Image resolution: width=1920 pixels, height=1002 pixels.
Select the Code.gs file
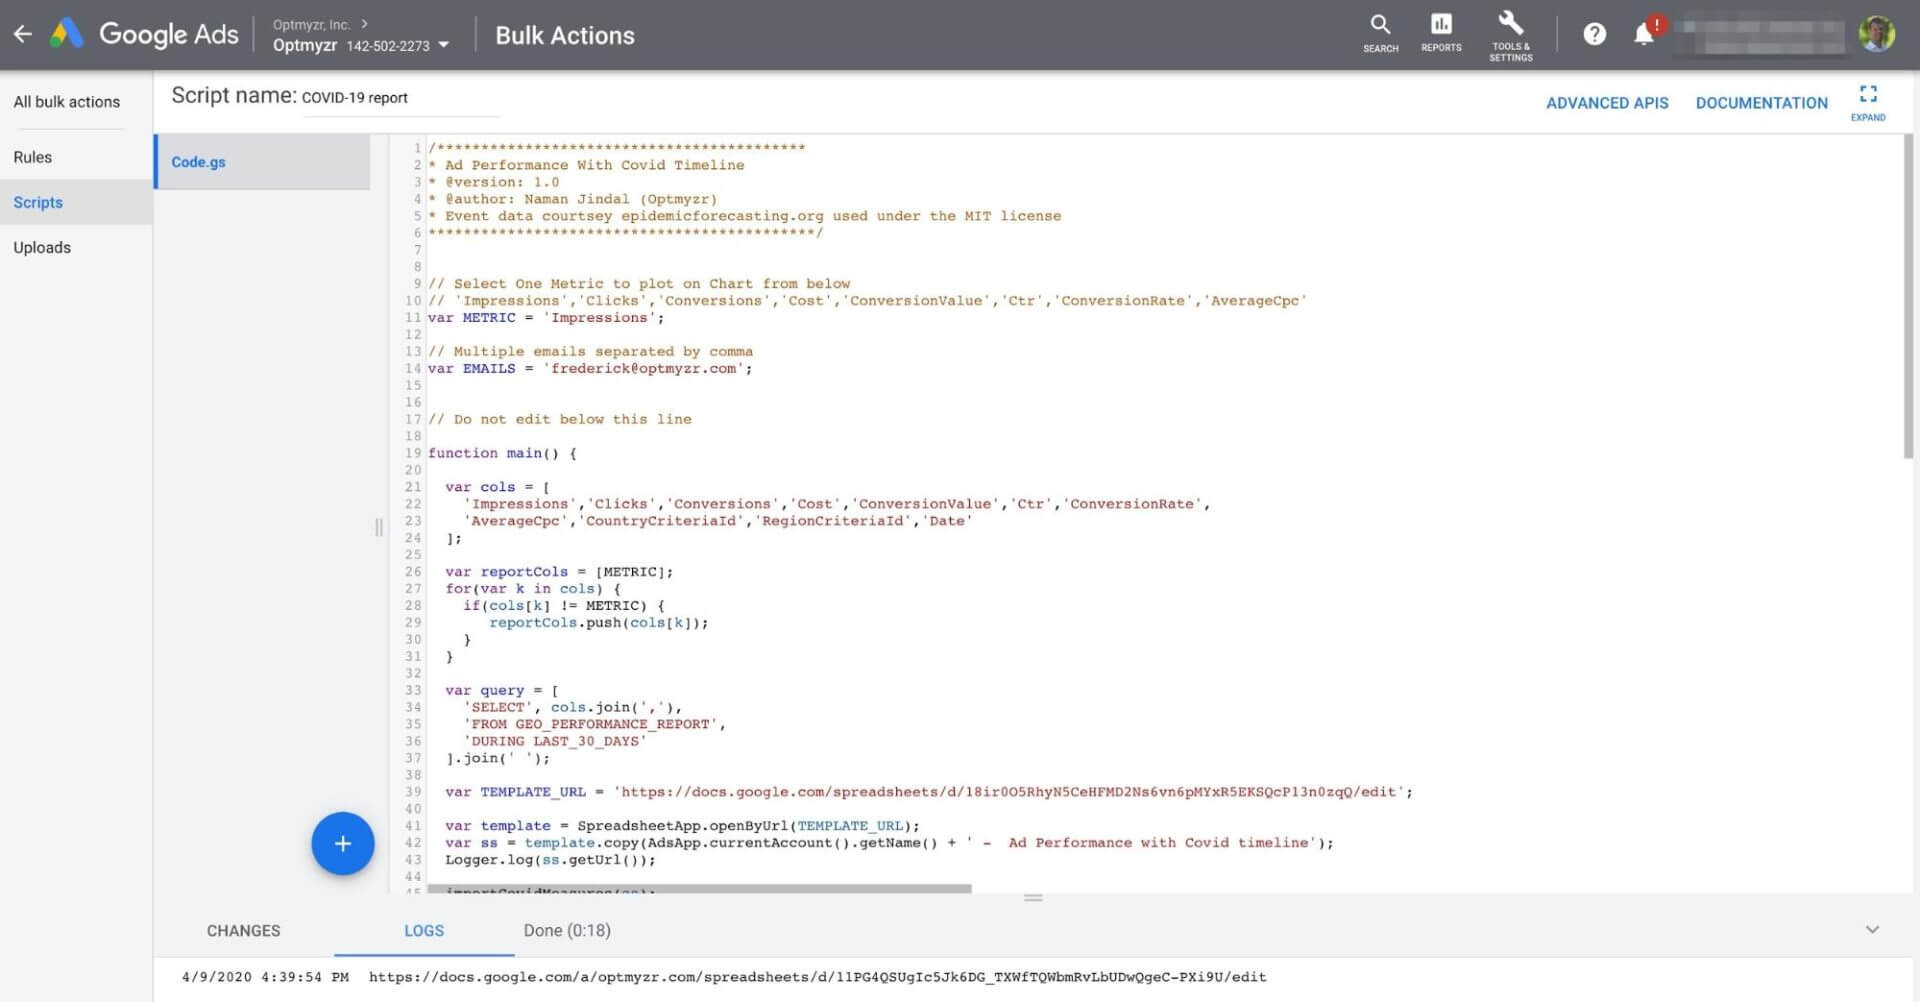point(262,162)
